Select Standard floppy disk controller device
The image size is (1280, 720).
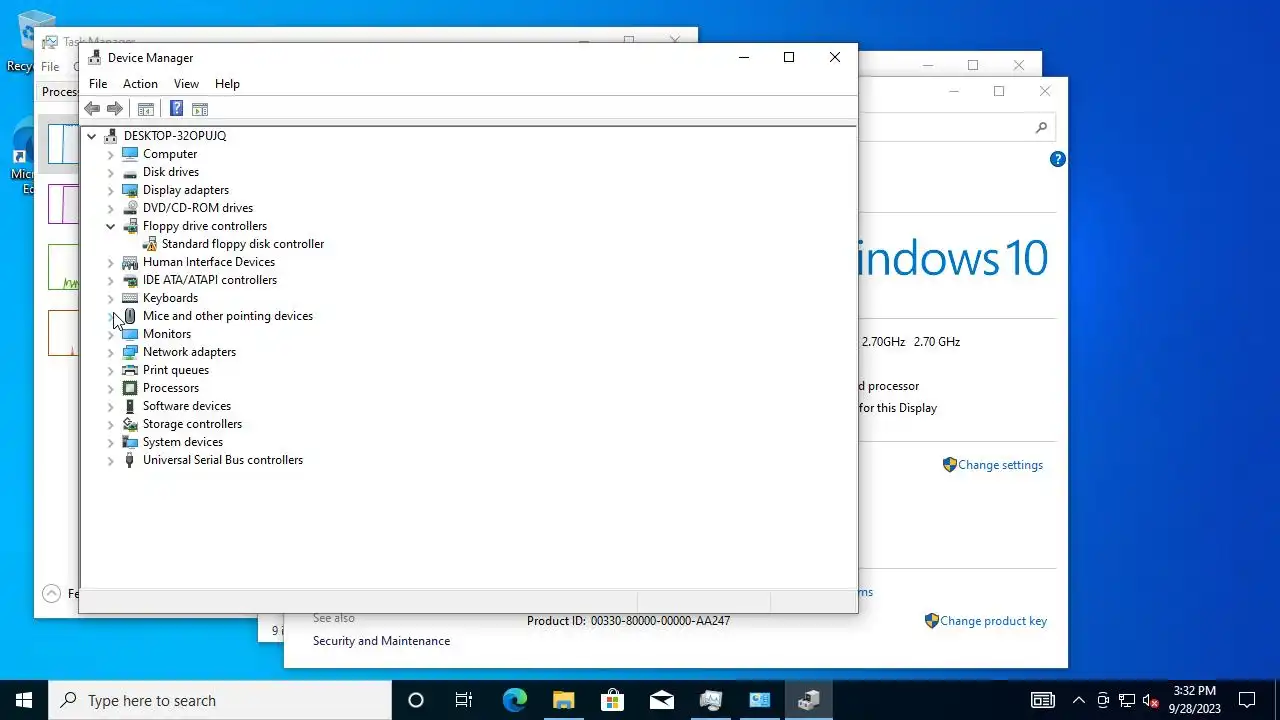point(243,244)
